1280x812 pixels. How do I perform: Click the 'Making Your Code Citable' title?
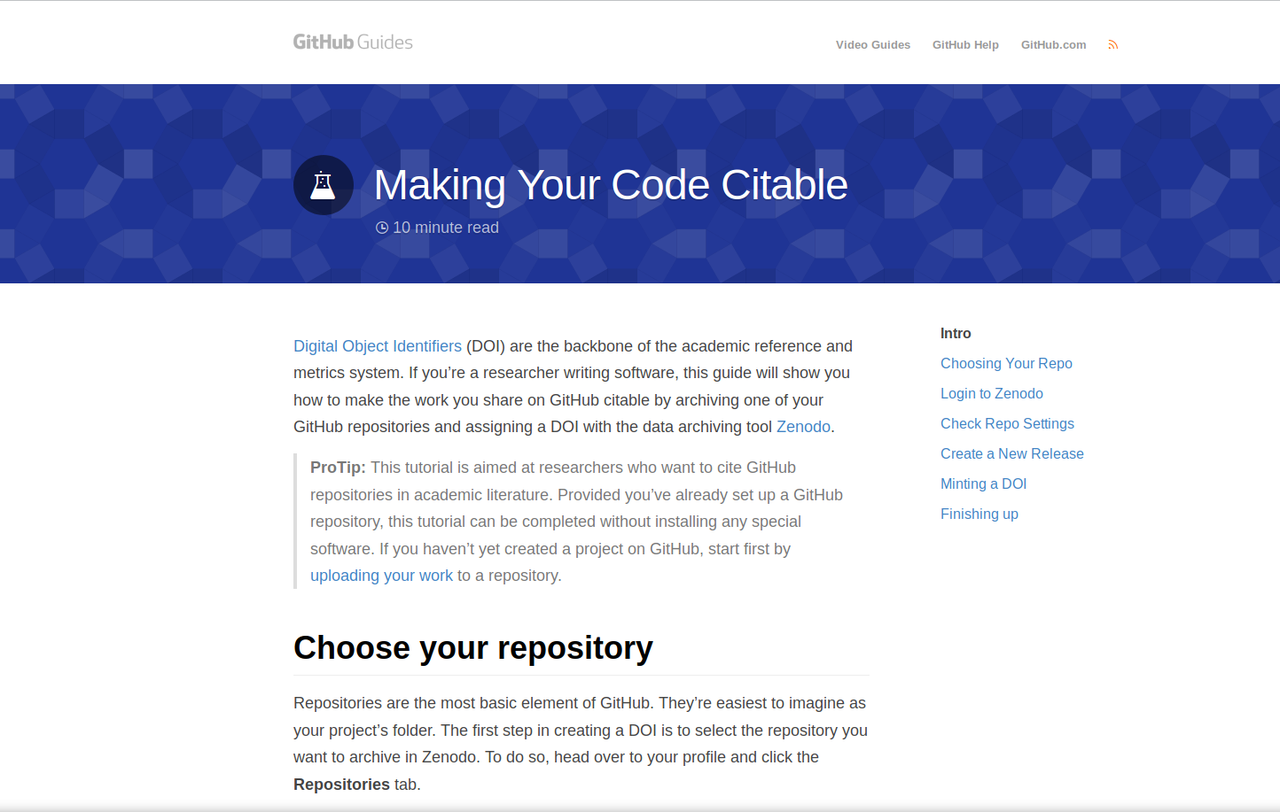(610, 185)
